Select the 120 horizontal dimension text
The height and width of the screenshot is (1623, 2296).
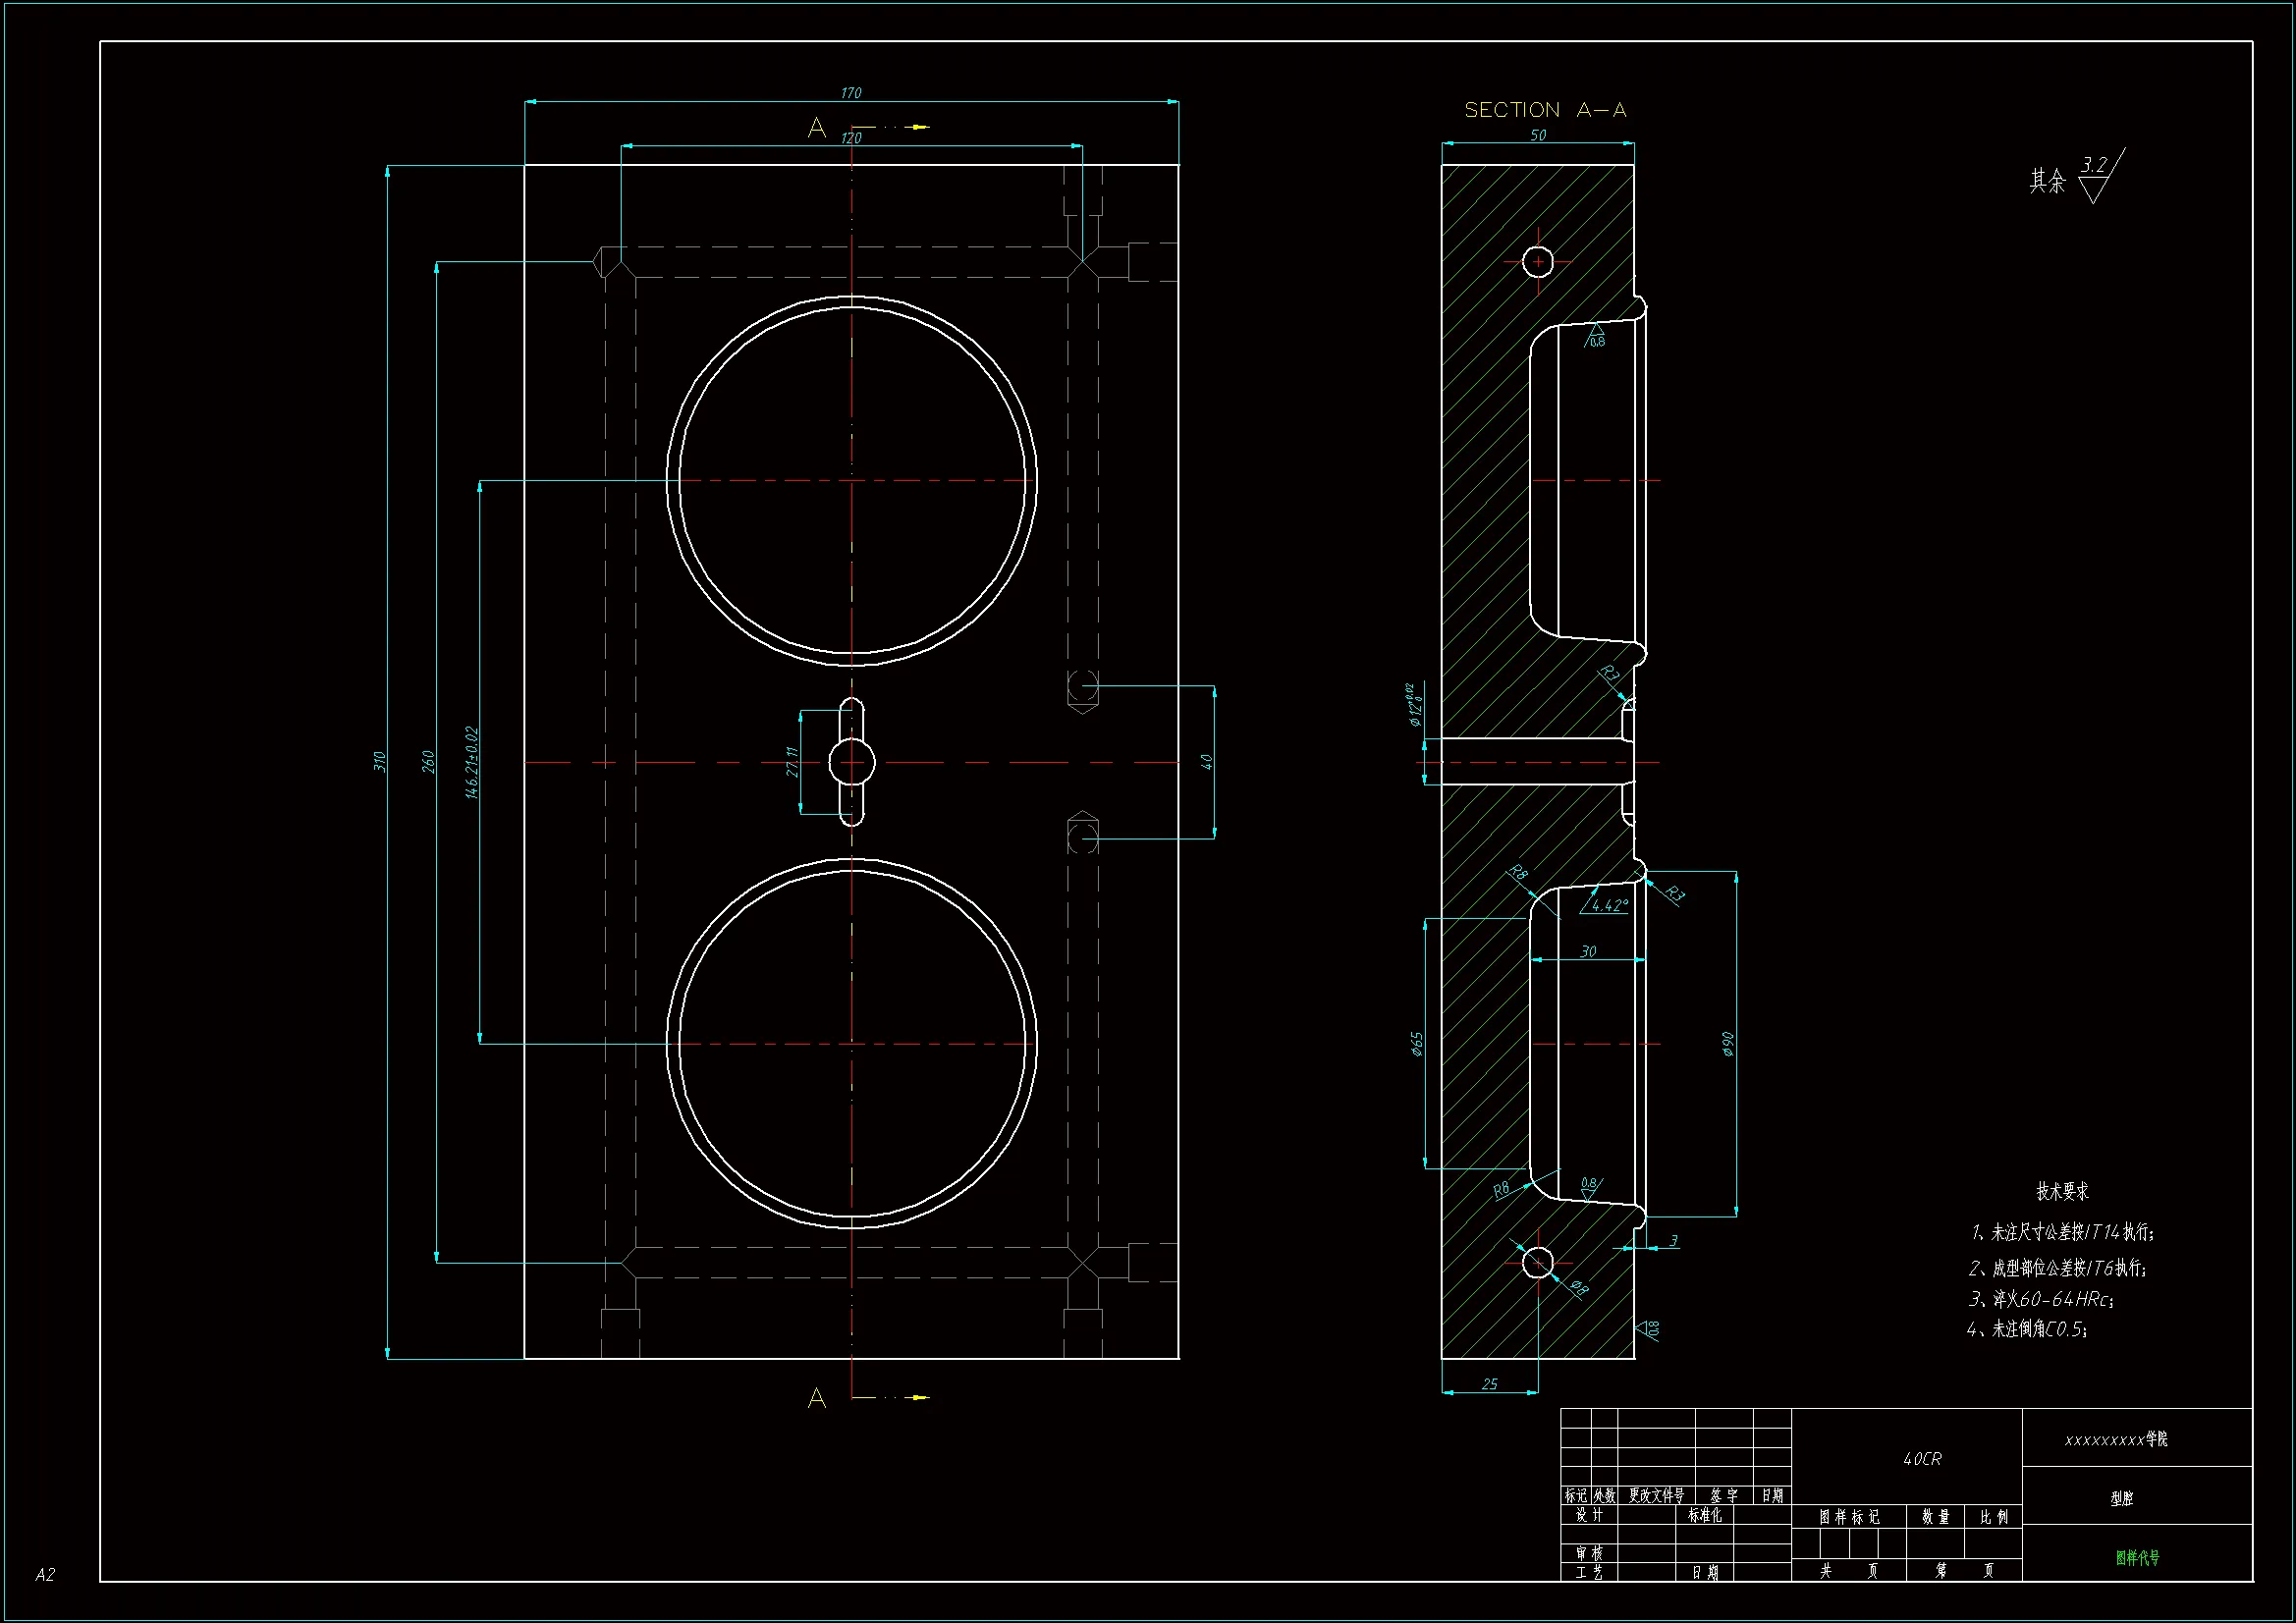[x=851, y=138]
